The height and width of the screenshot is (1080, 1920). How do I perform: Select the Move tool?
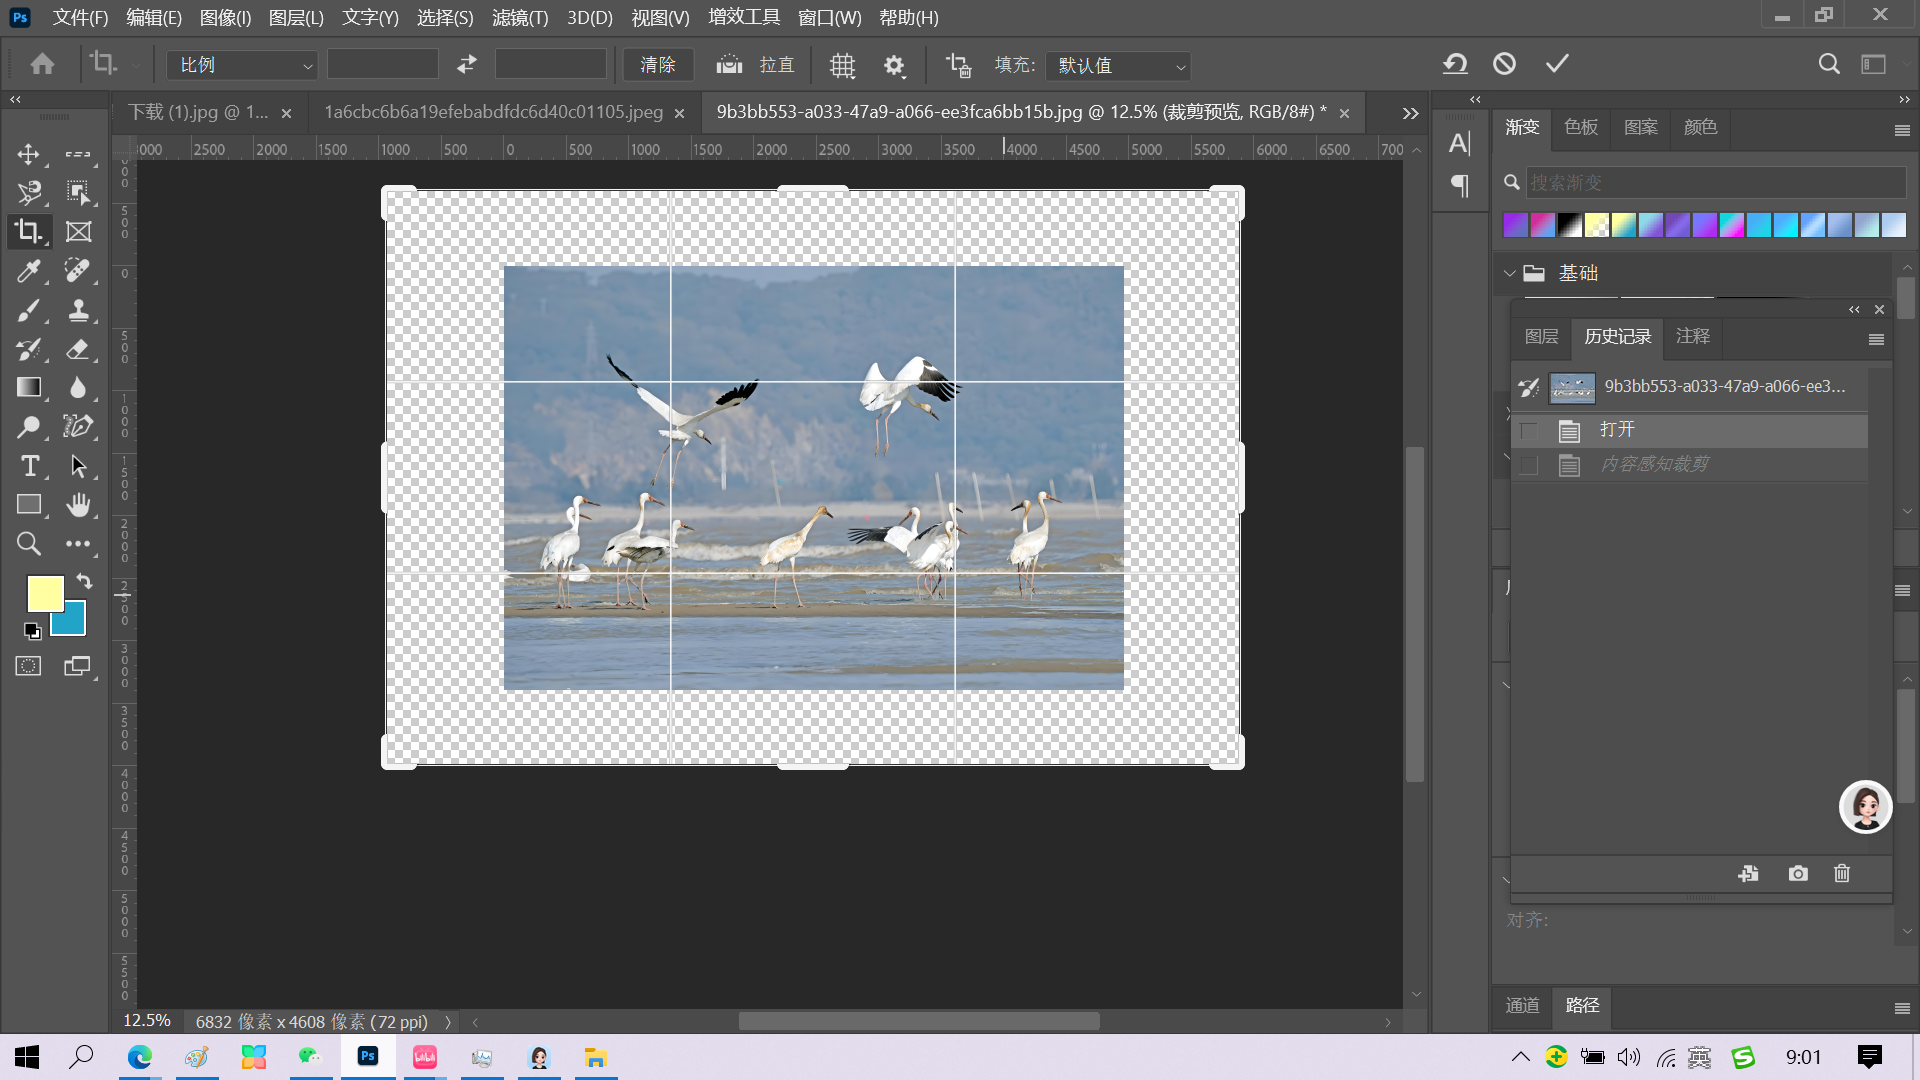(28, 154)
